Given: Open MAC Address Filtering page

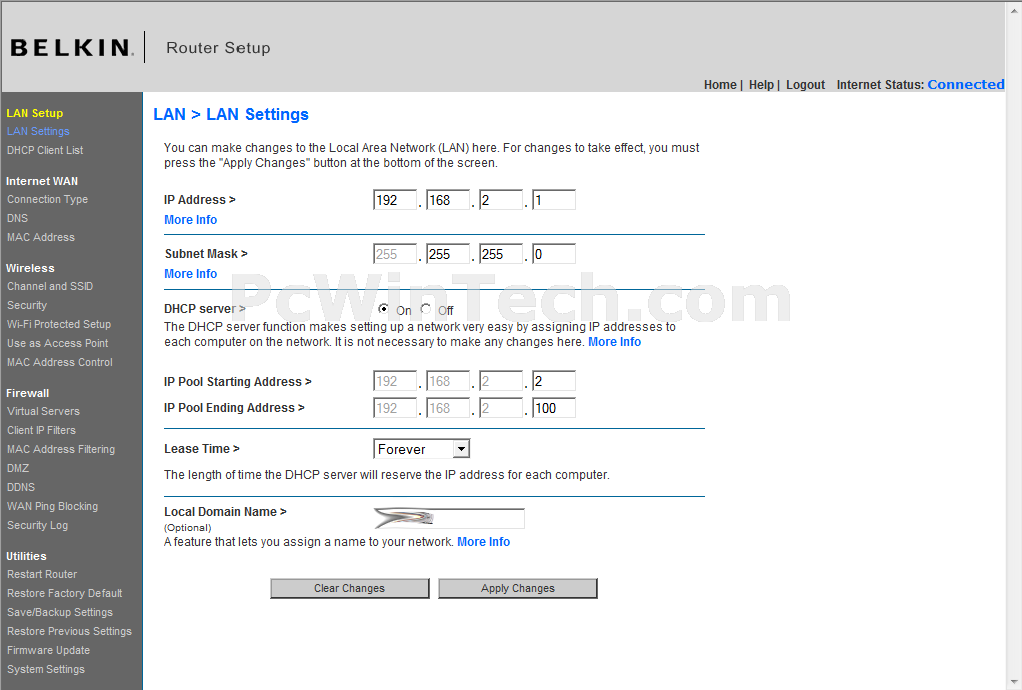Looking at the screenshot, I should (x=61, y=449).
